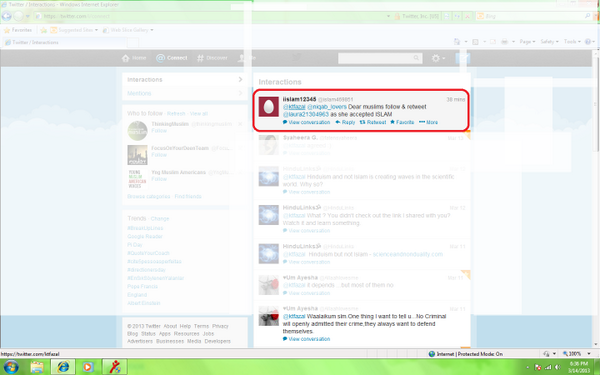Open the @niqab_lovers mention link
The width and height of the screenshot is (600, 375).
click(327, 107)
